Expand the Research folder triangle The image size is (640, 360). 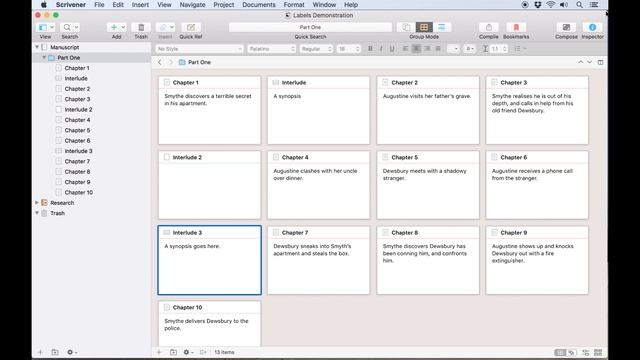pos(37,202)
